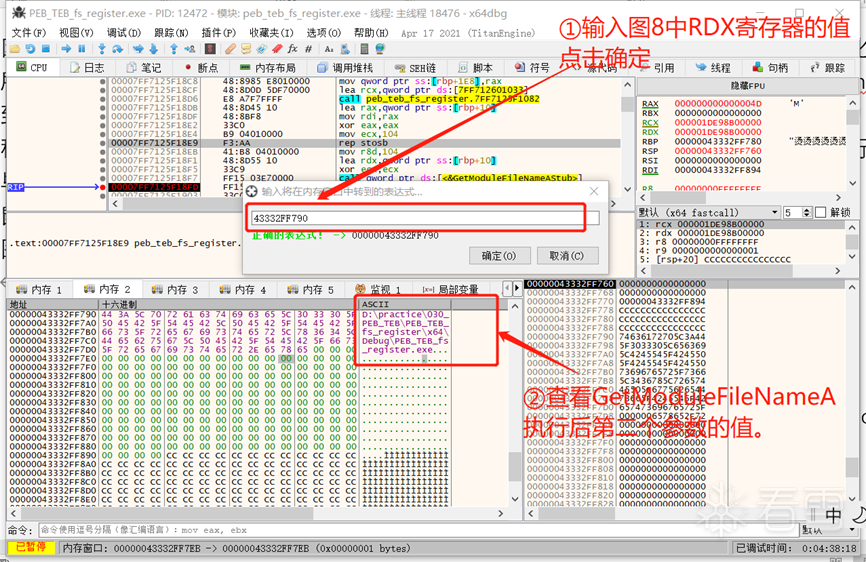The width and height of the screenshot is (866, 562).
Task: Click the red breakpoint dot at the RIP line
Action: click(x=103, y=187)
